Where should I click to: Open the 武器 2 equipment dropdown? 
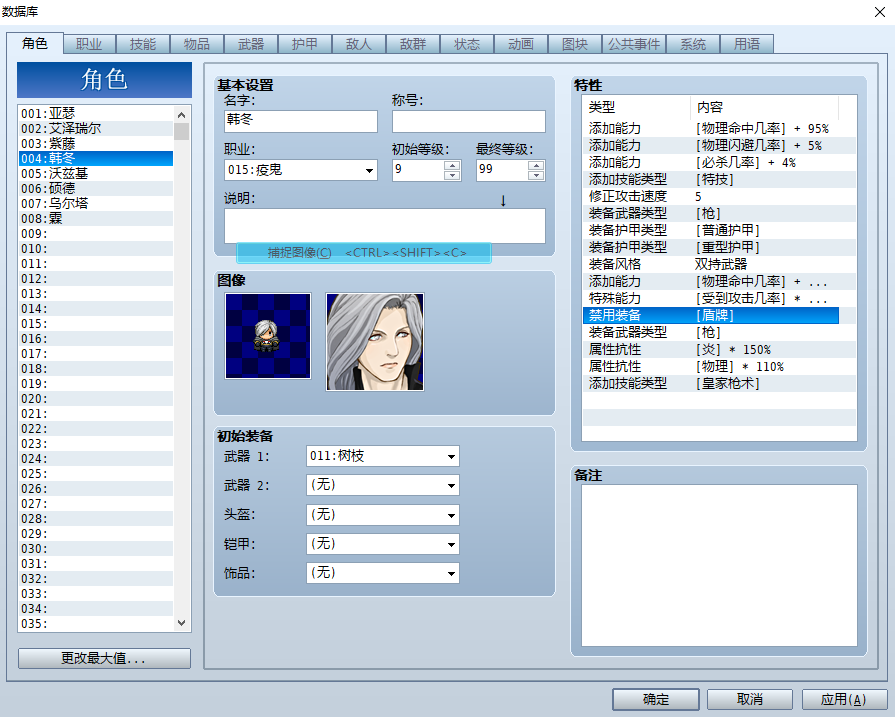click(382, 485)
